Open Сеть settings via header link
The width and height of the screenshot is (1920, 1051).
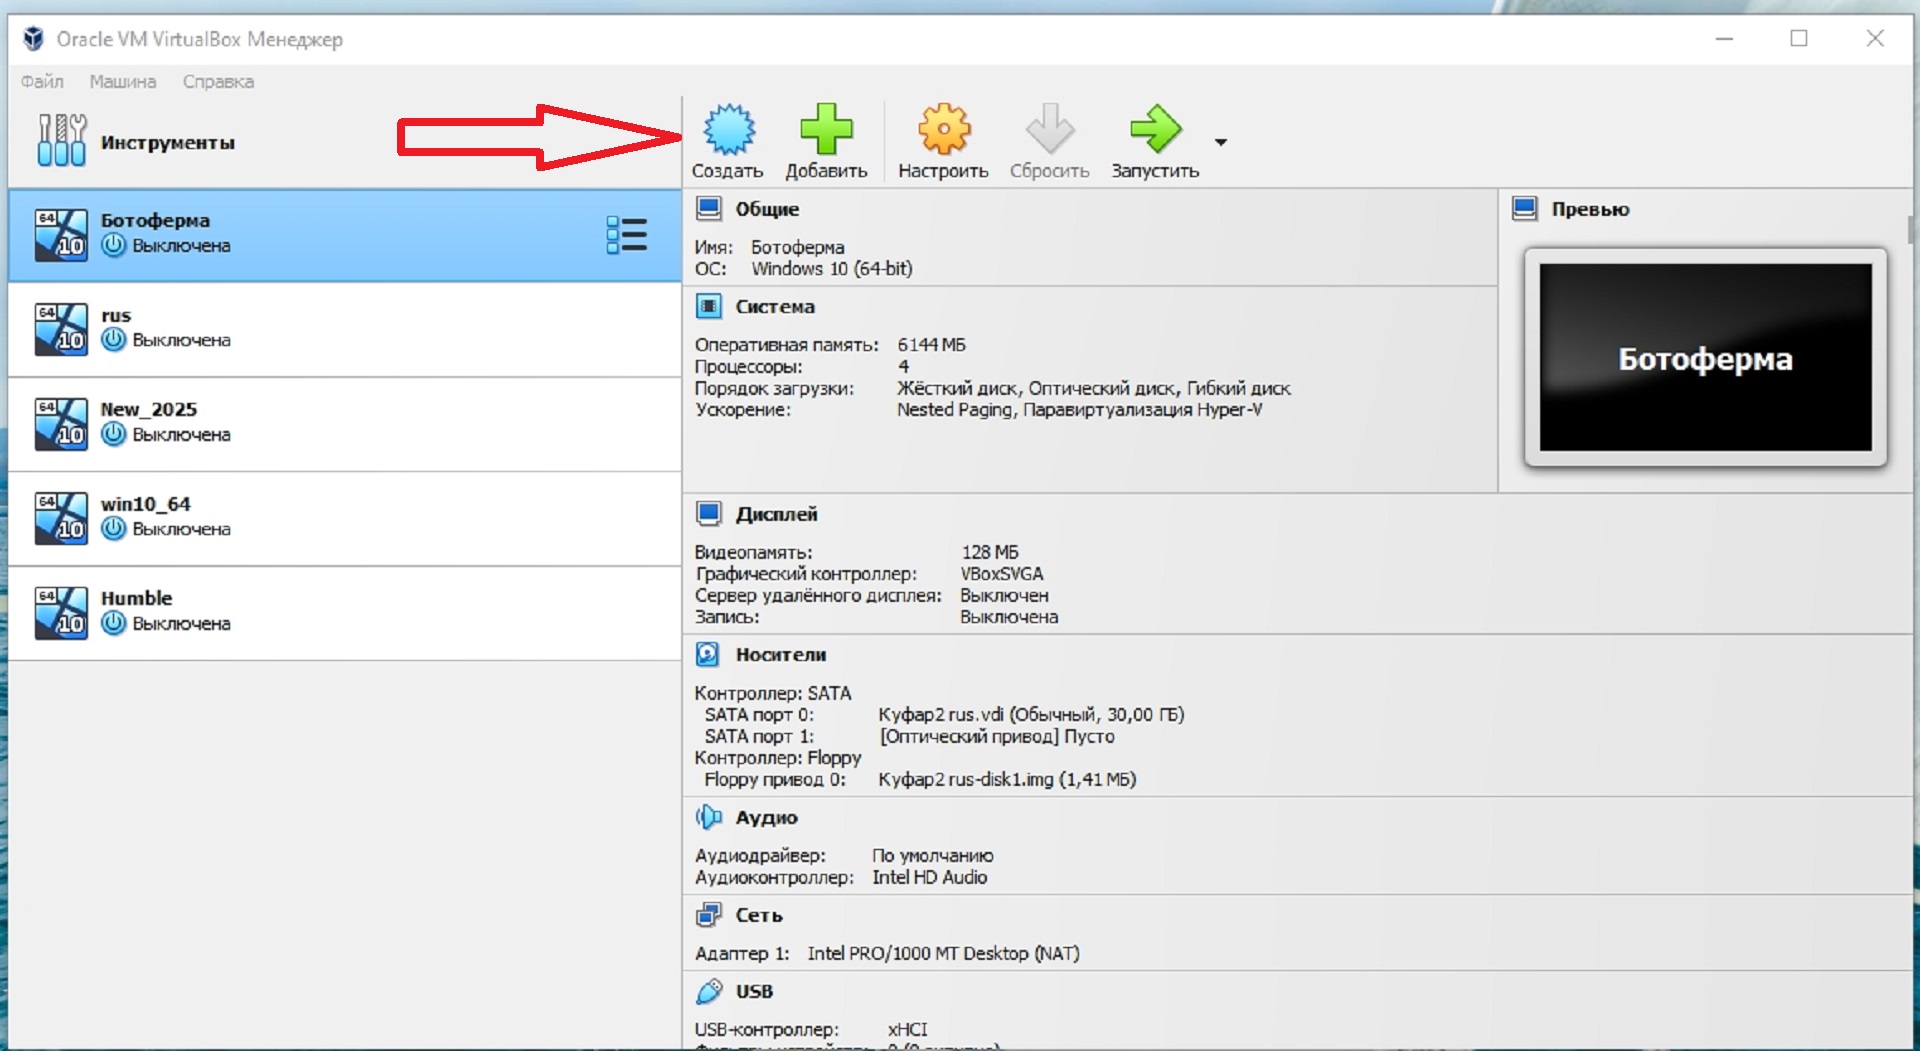click(x=759, y=915)
